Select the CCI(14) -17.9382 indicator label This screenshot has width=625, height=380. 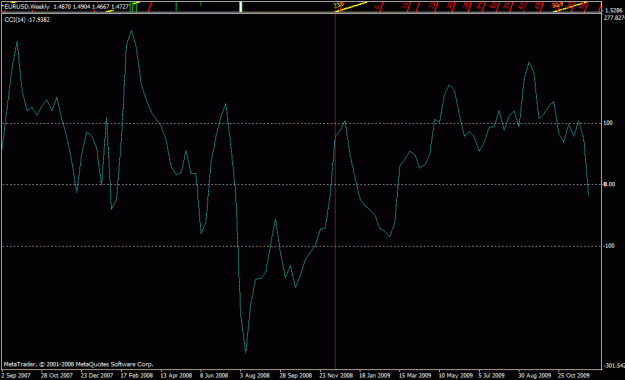point(27,20)
